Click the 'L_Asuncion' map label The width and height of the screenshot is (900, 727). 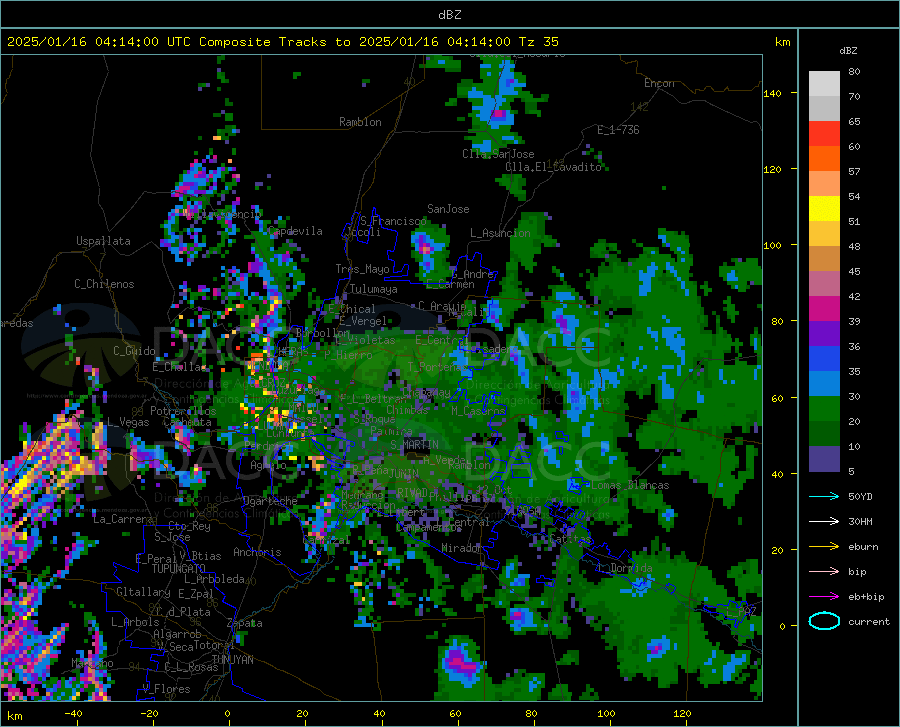(x=500, y=233)
